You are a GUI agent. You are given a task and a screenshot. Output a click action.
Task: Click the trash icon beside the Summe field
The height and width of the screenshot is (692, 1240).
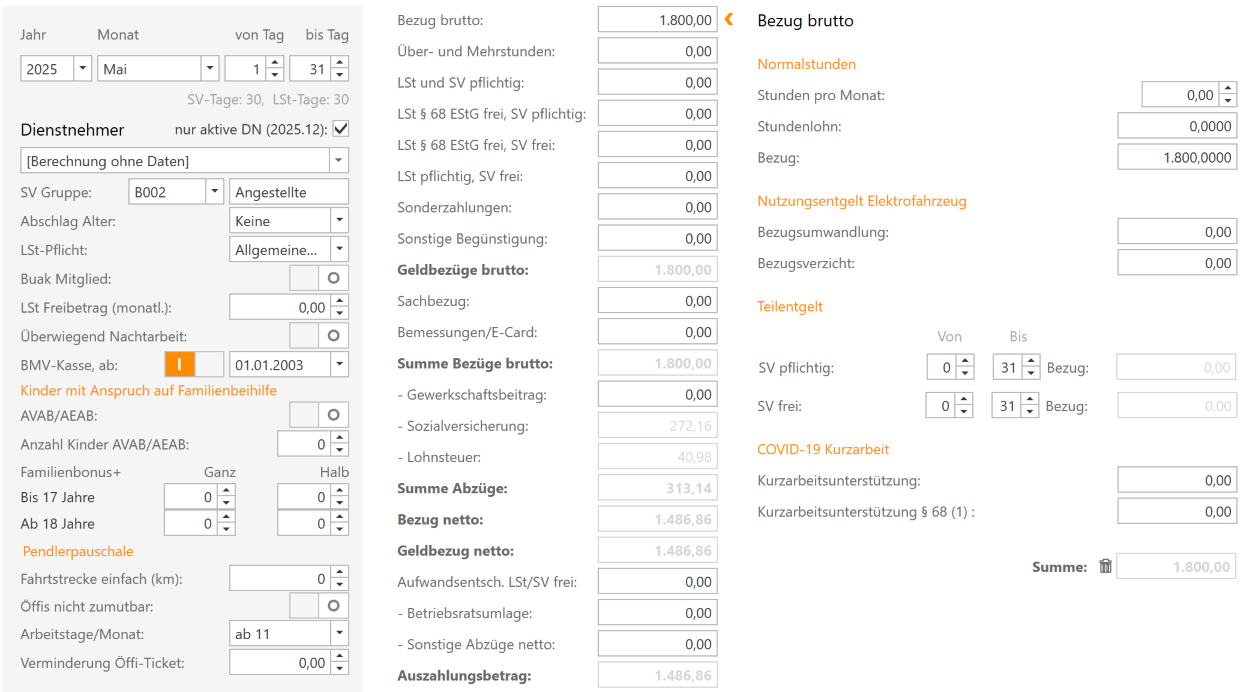point(1105,566)
